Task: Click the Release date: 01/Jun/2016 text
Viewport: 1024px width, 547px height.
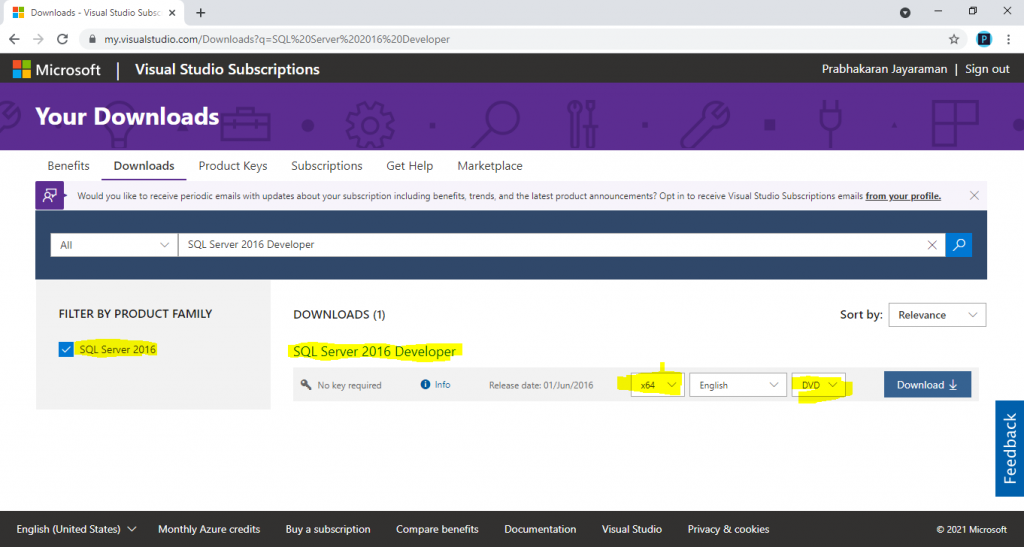Action: point(541,385)
